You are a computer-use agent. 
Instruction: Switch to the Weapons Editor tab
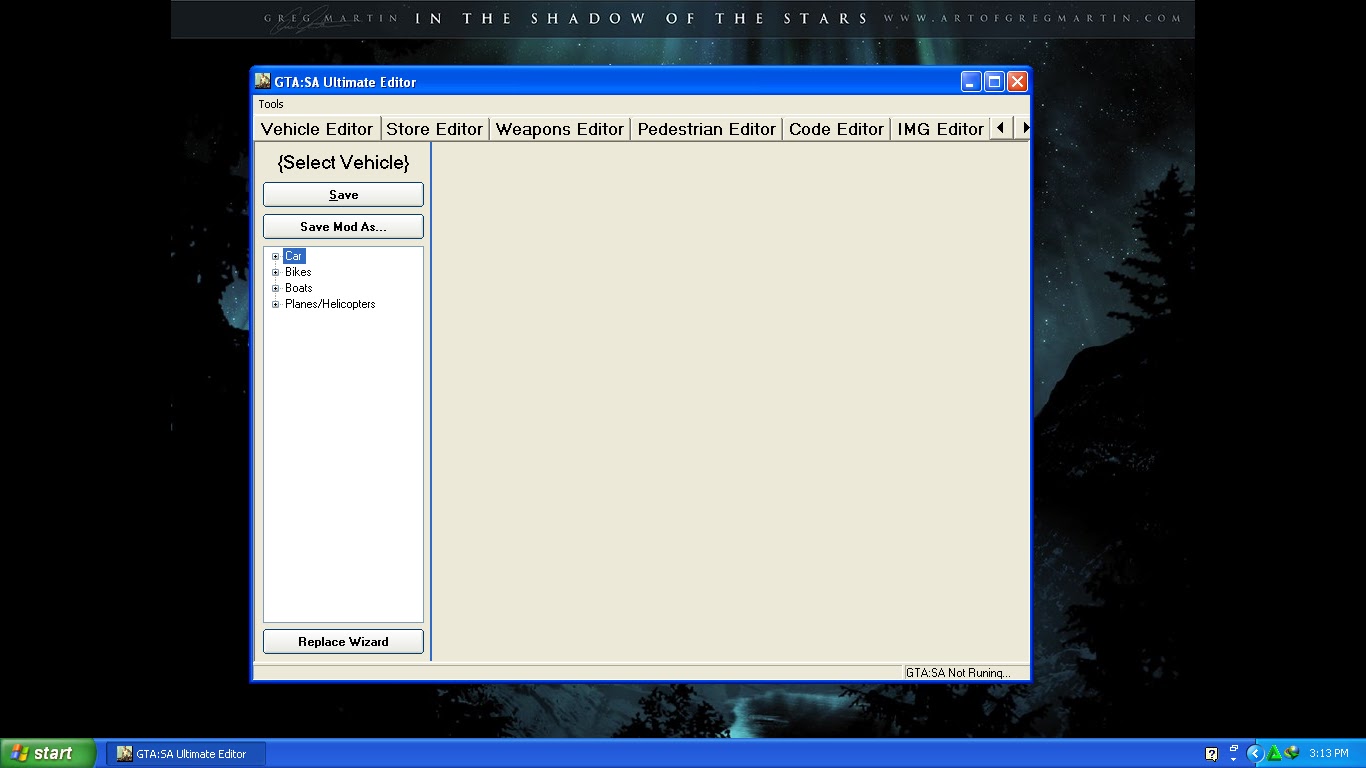[560, 129]
